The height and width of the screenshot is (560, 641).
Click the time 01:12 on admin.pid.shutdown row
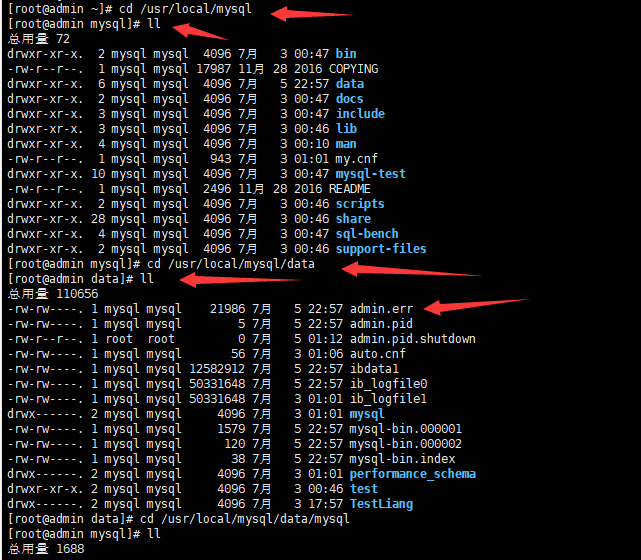click(325, 339)
